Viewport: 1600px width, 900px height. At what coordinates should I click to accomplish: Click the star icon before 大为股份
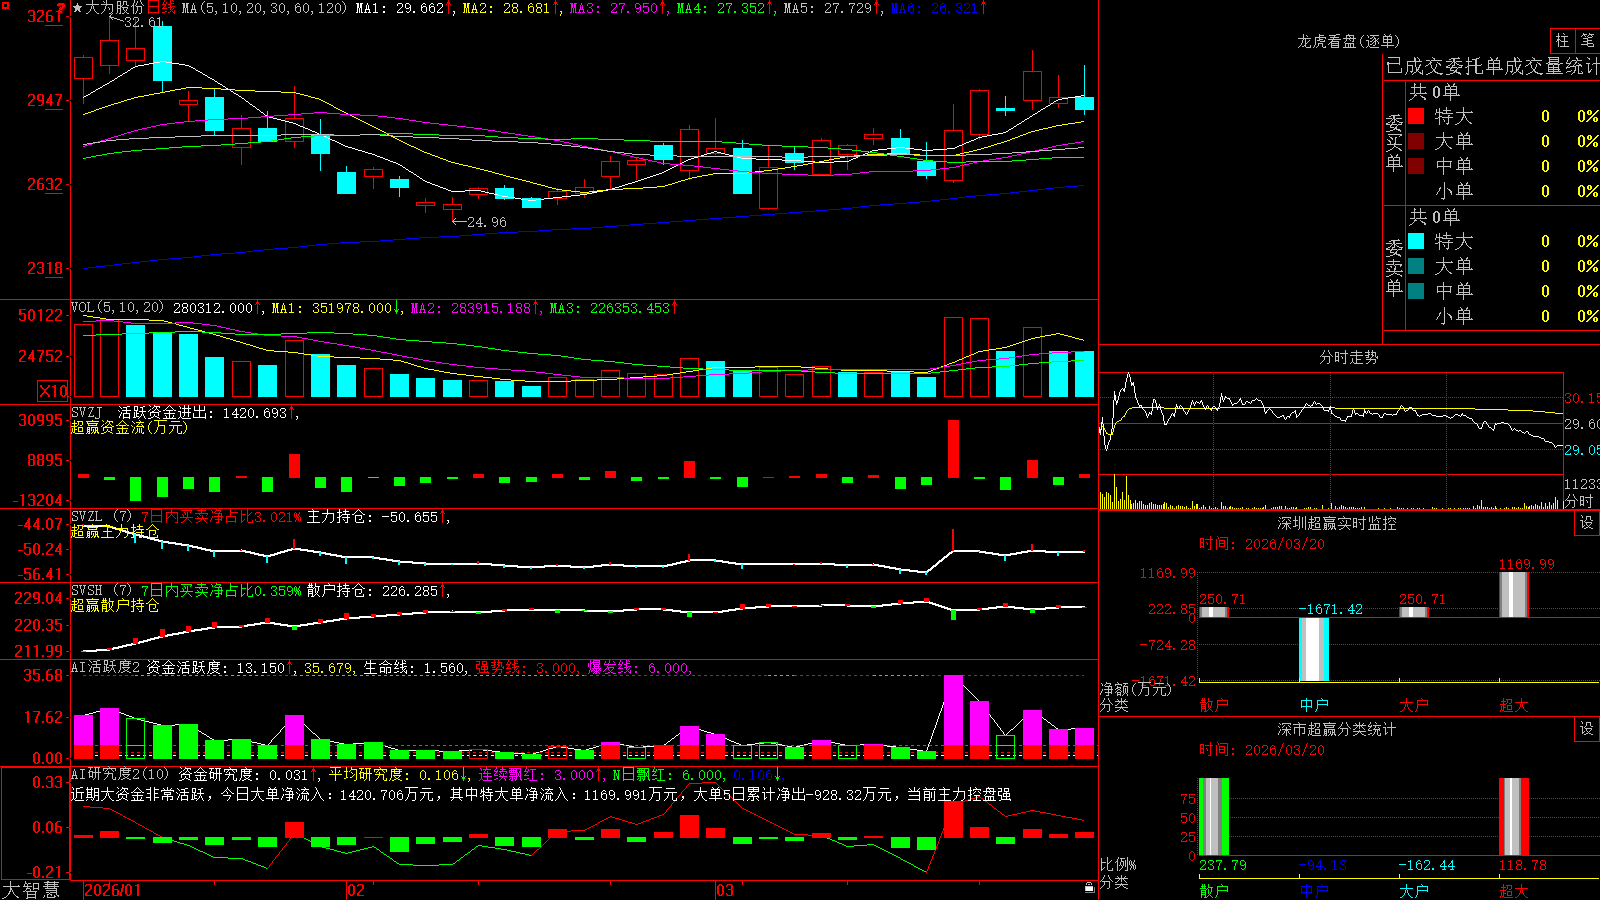point(77,8)
